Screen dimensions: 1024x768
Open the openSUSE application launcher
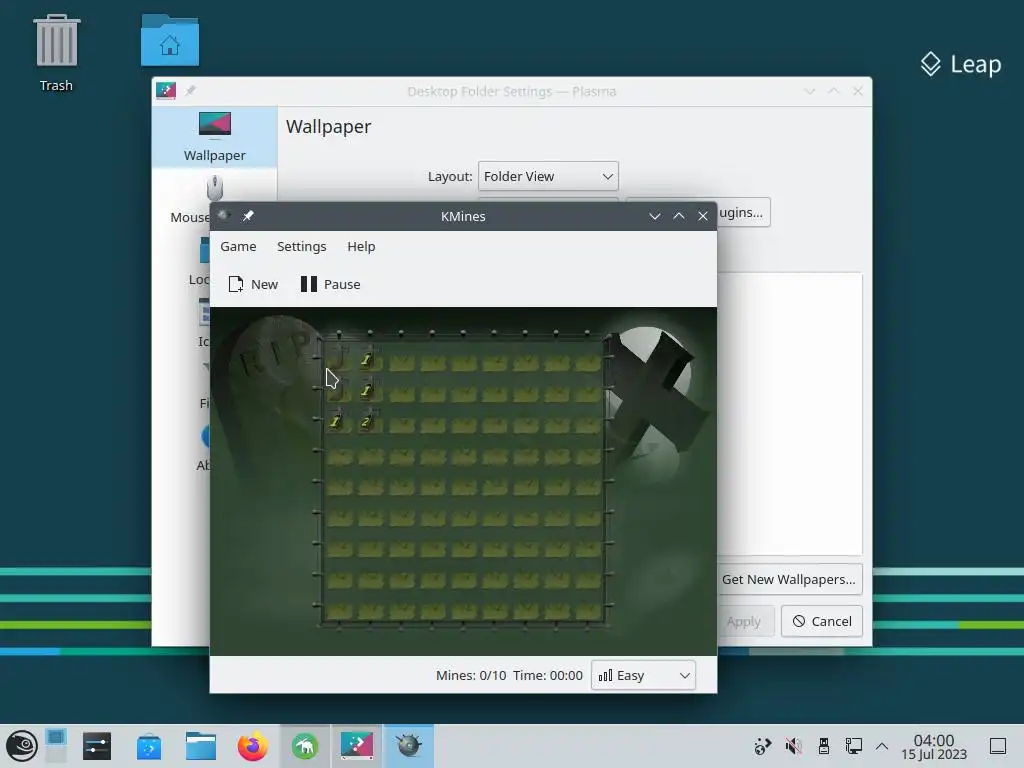click(x=22, y=746)
